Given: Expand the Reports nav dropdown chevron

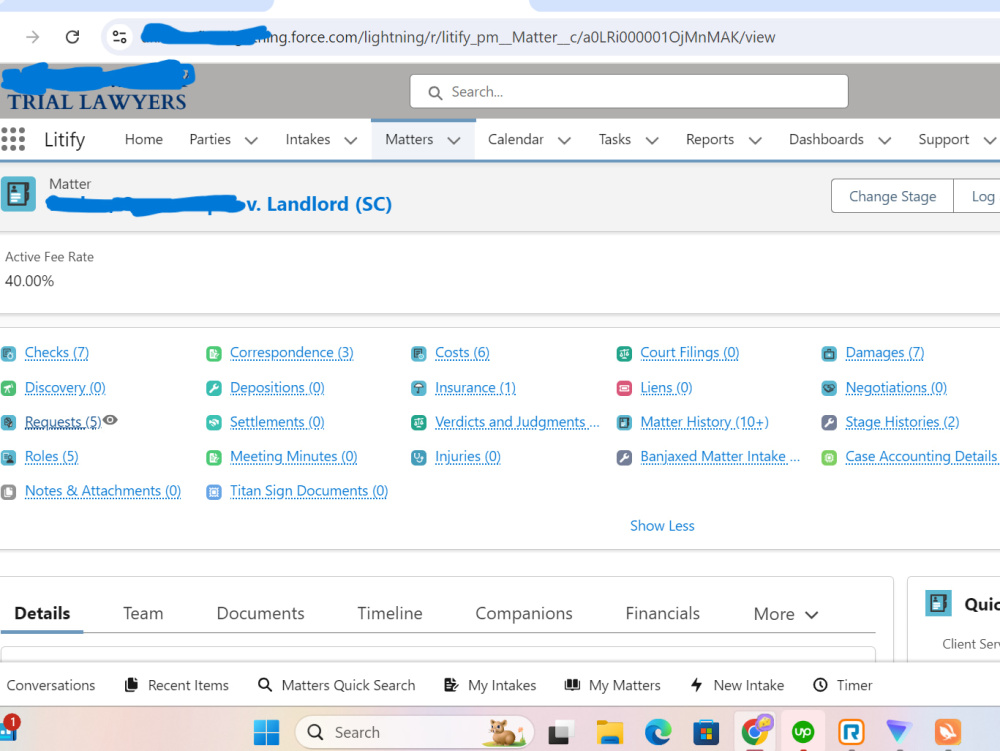Looking at the screenshot, I should coord(755,140).
